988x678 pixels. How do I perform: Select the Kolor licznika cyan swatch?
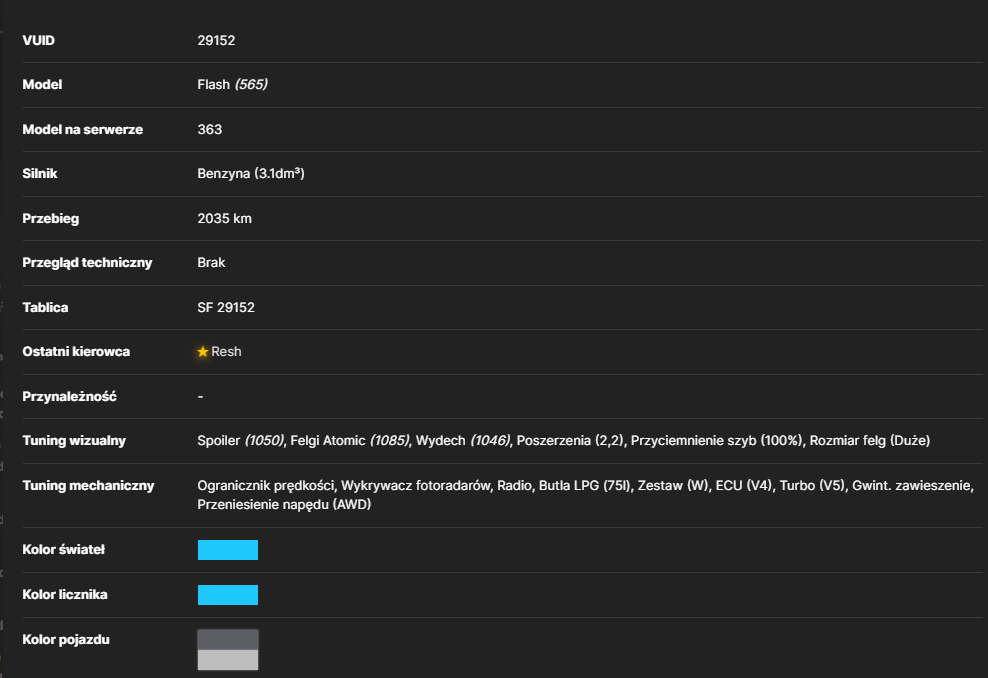[x=227, y=594]
